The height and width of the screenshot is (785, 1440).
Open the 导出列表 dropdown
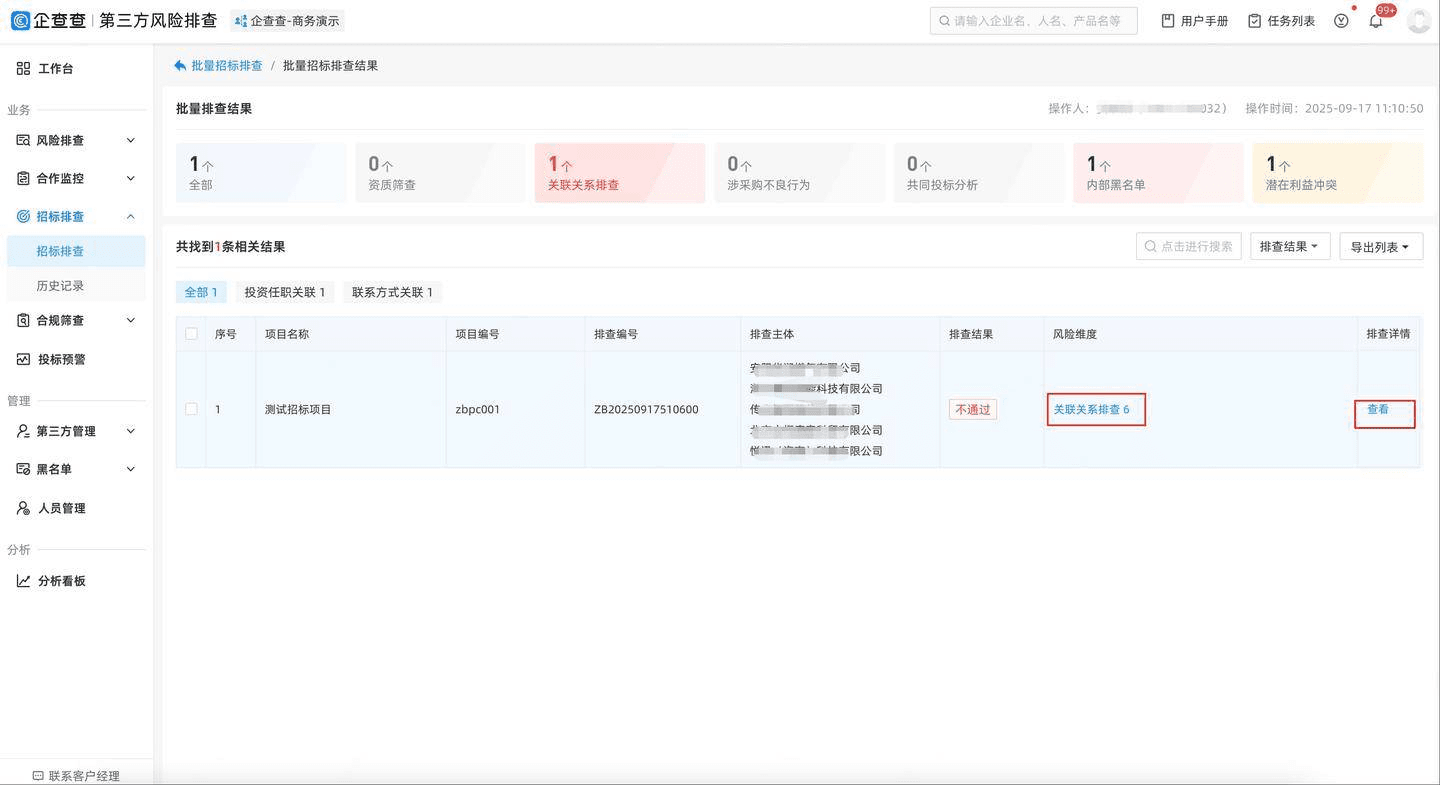[x=1381, y=247]
